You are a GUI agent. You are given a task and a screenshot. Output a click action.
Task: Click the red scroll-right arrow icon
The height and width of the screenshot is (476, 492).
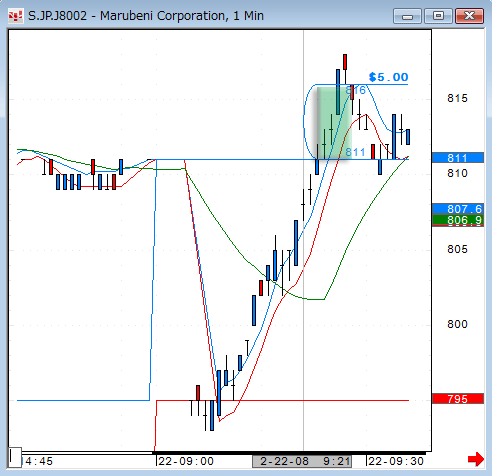click(x=476, y=459)
